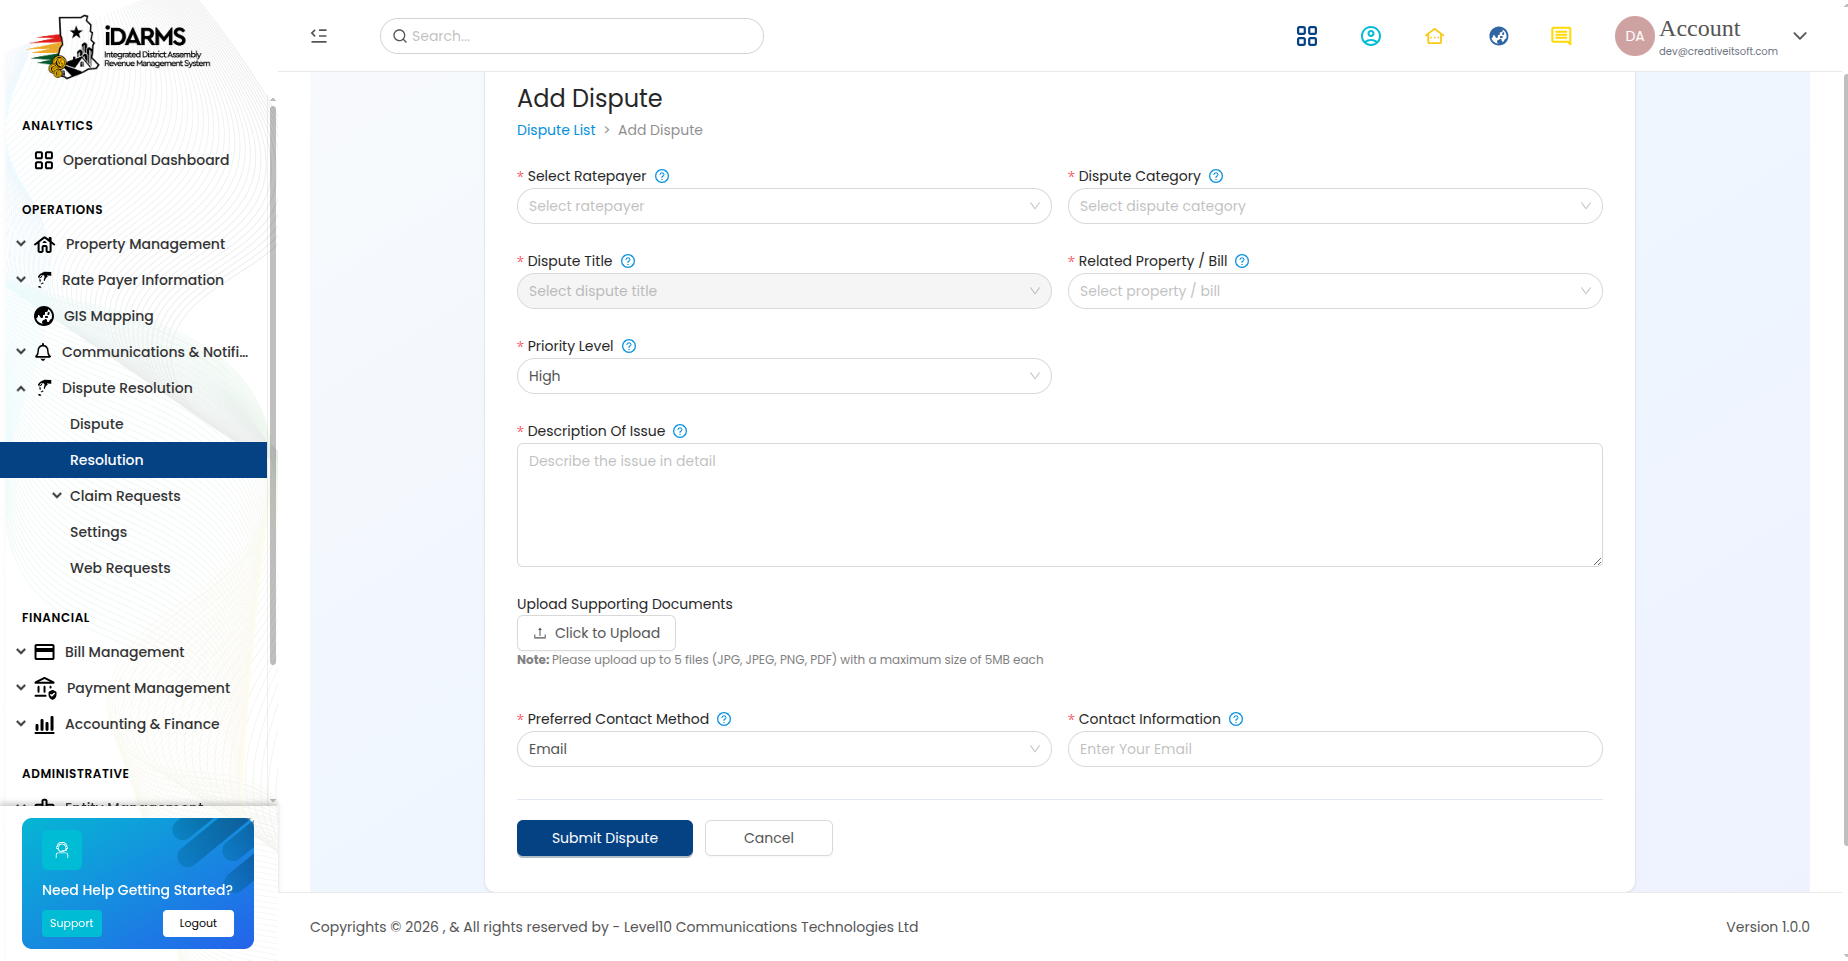Show help icon beside Related Property / Bill
The width and height of the screenshot is (1848, 961).
click(x=1242, y=261)
